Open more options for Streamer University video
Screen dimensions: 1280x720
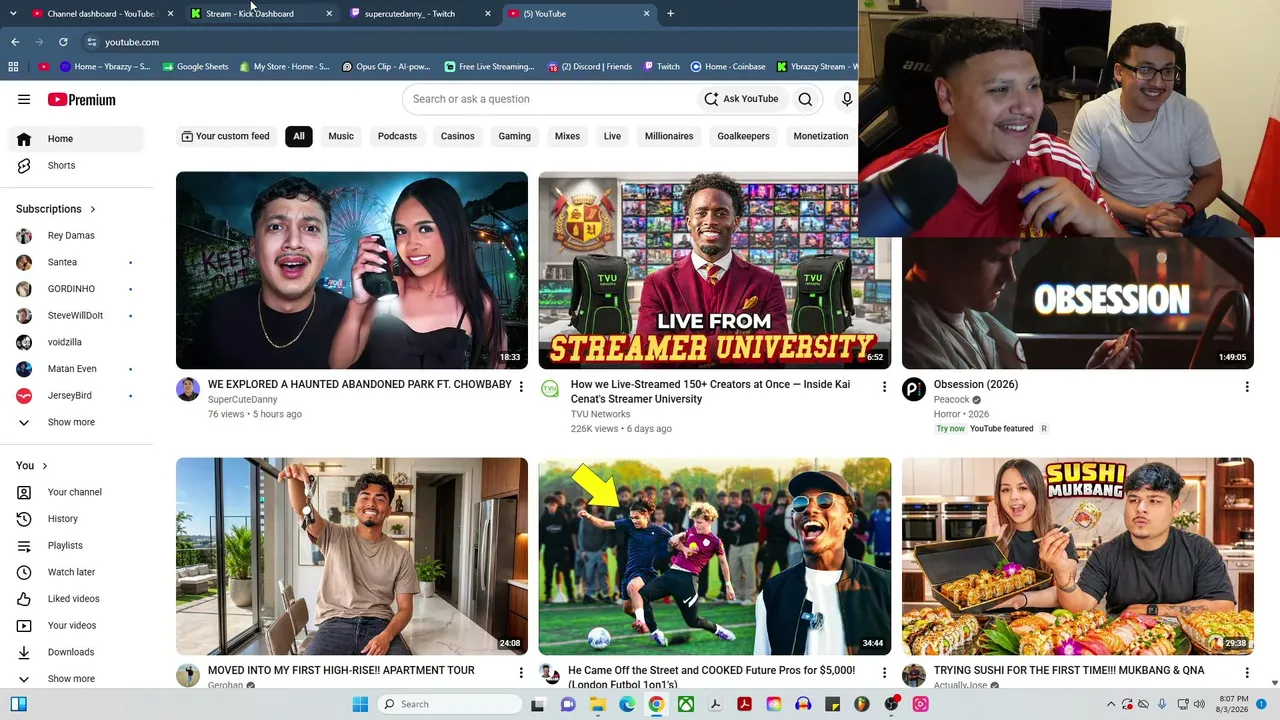pos(884,387)
